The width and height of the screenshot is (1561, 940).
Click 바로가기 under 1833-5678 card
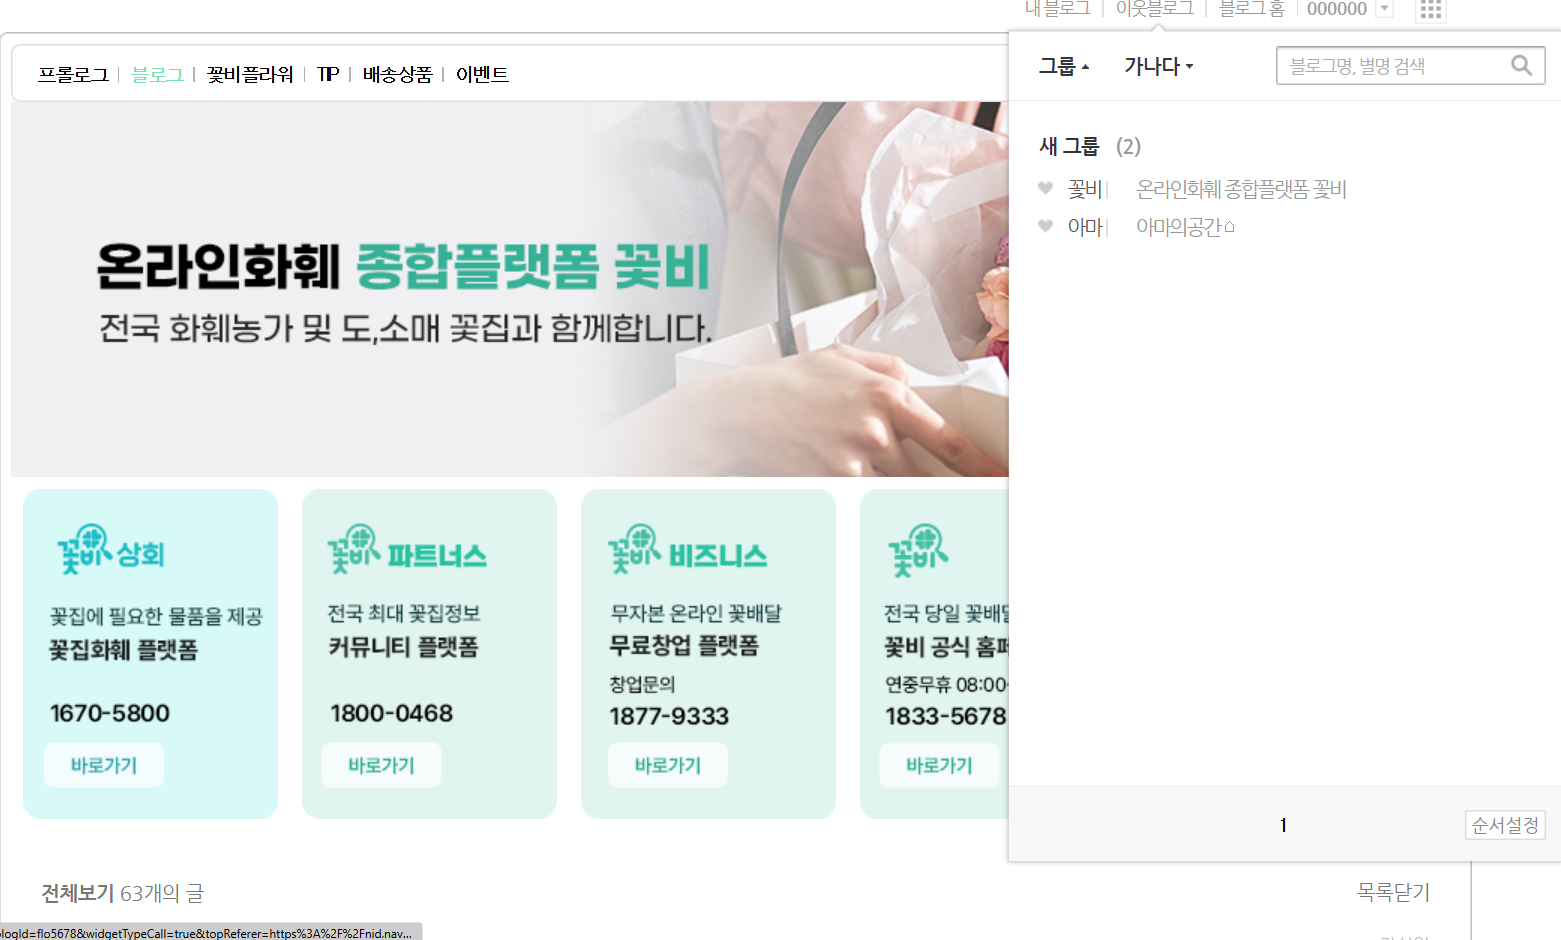pyautogui.click(x=939, y=765)
